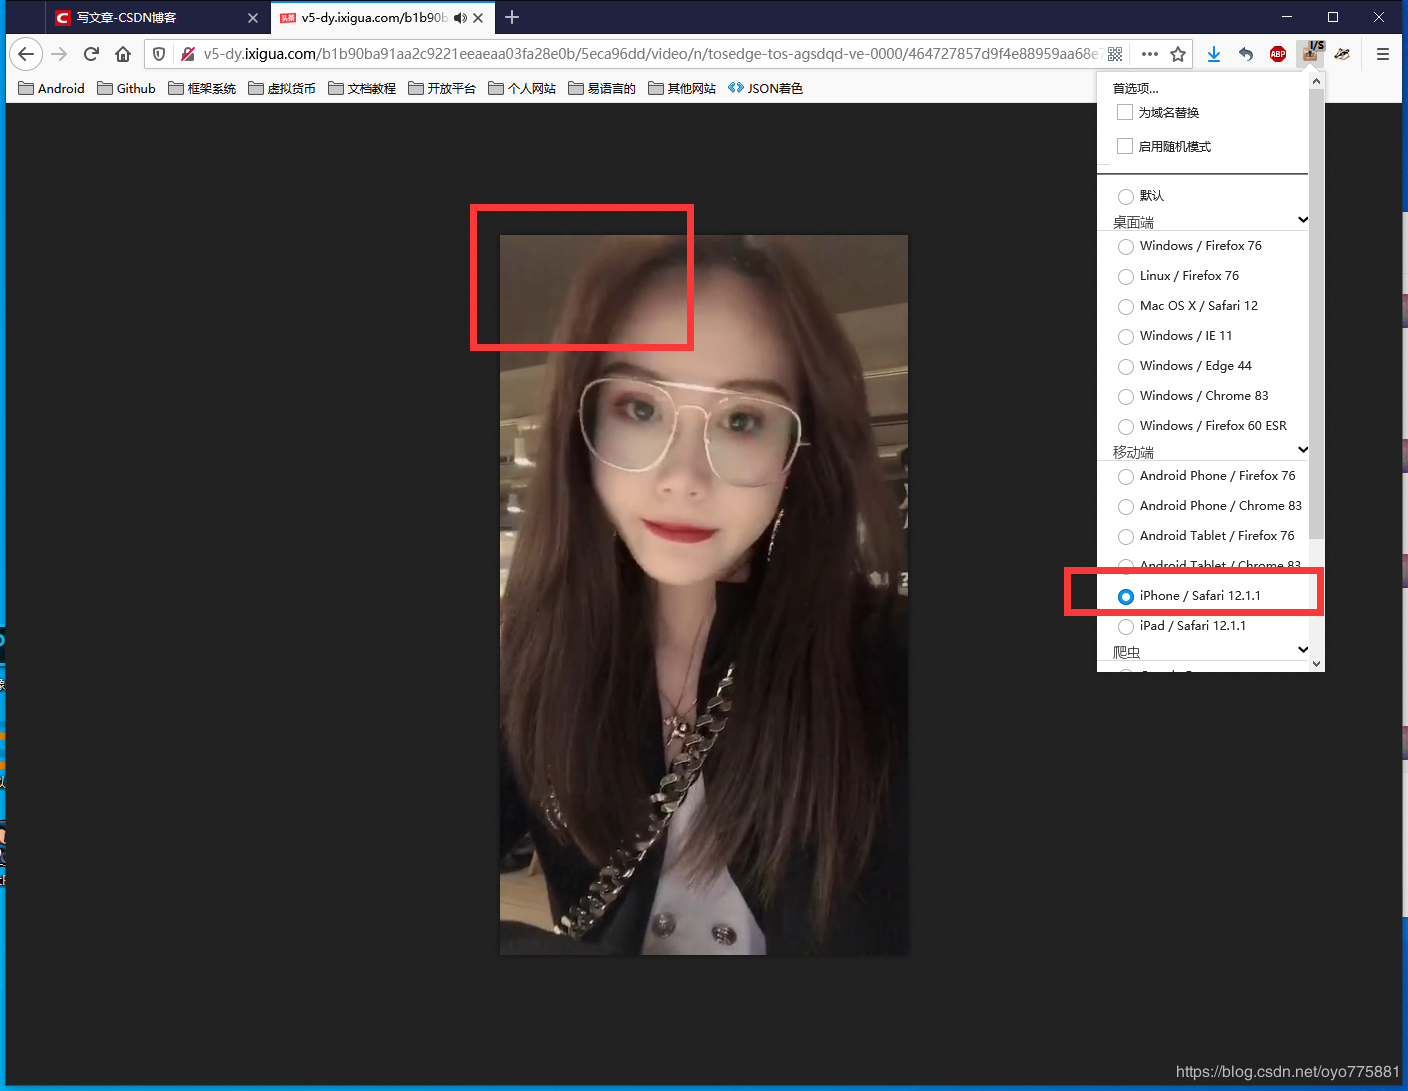The height and width of the screenshot is (1091, 1408).
Task: Collapse the 桌面端 section
Action: click(x=1302, y=220)
